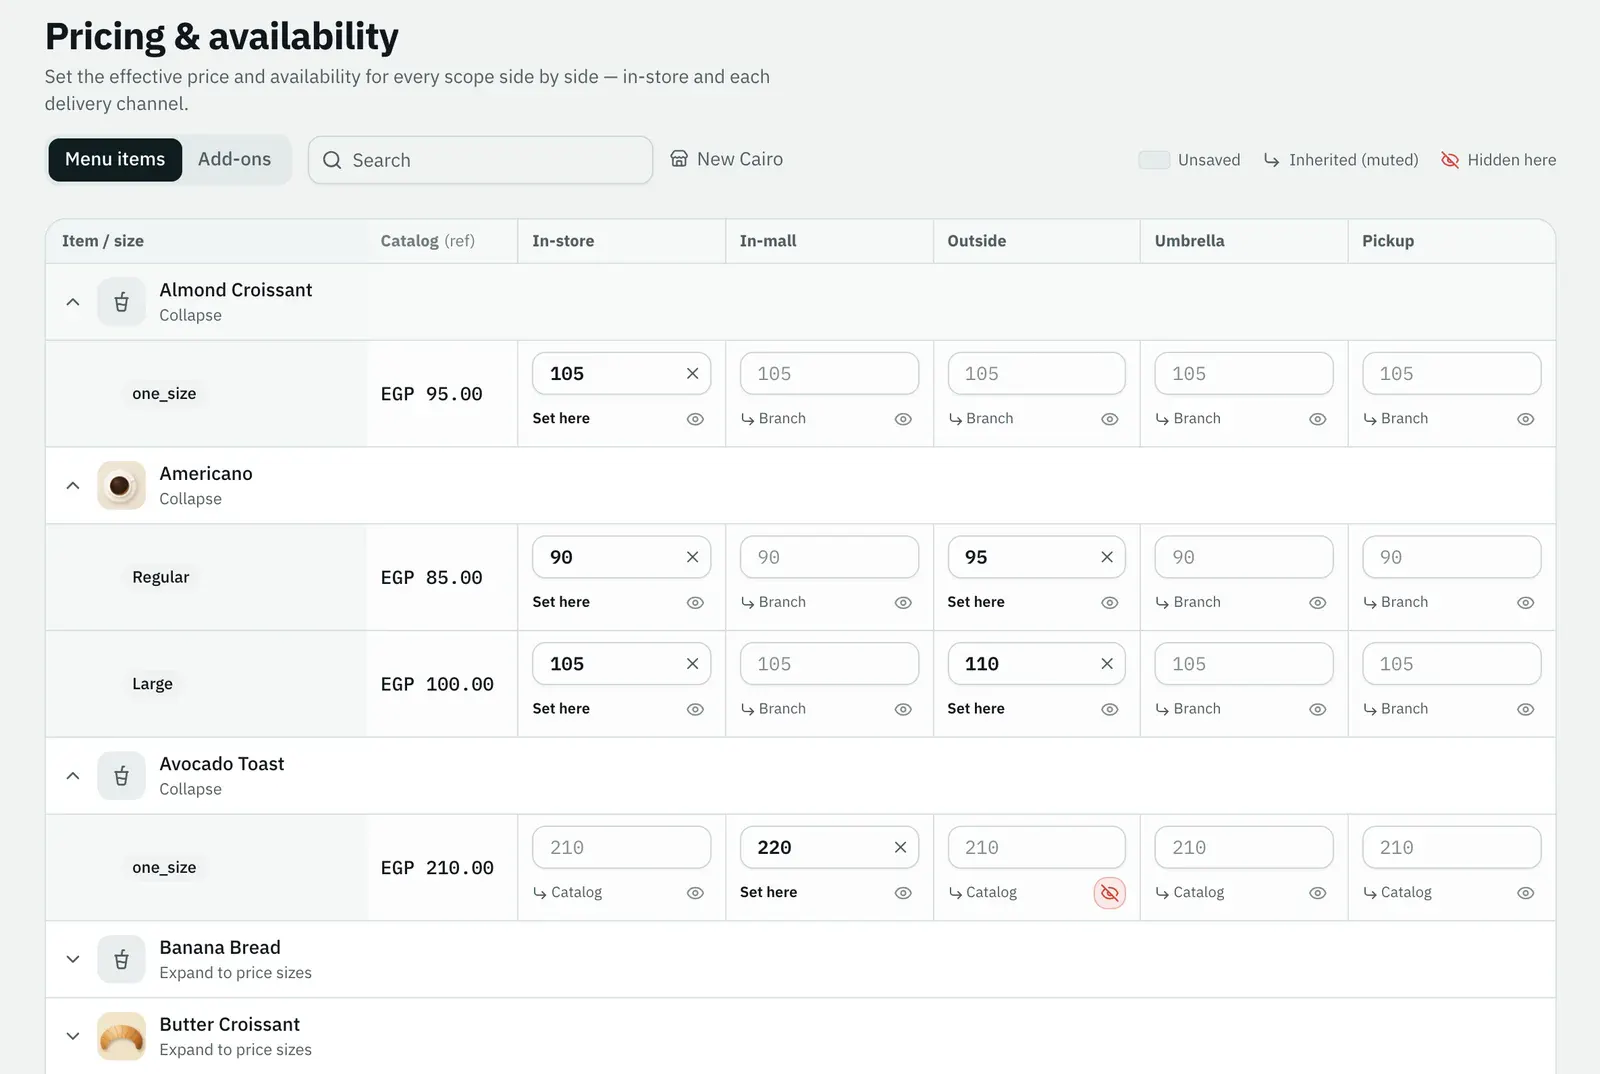Viewport: 1600px width, 1074px height.
Task: Toggle Avocado Toast Pickup visibility eye
Action: click(x=1525, y=893)
